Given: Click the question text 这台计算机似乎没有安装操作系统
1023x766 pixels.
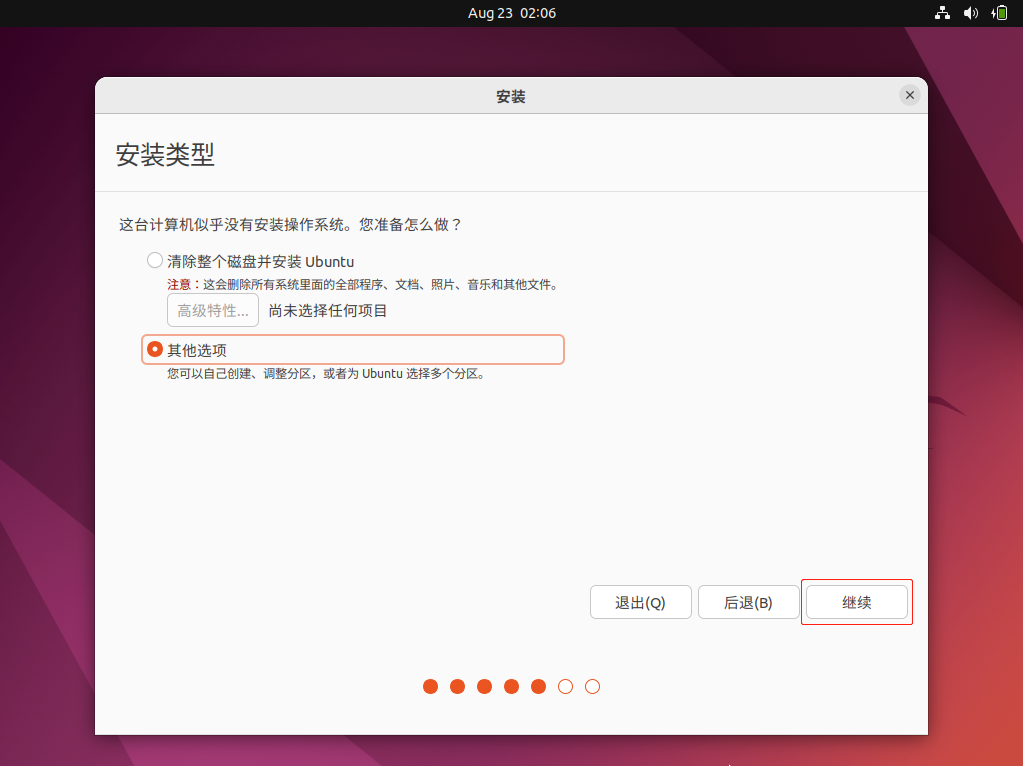Looking at the screenshot, I should tap(290, 224).
